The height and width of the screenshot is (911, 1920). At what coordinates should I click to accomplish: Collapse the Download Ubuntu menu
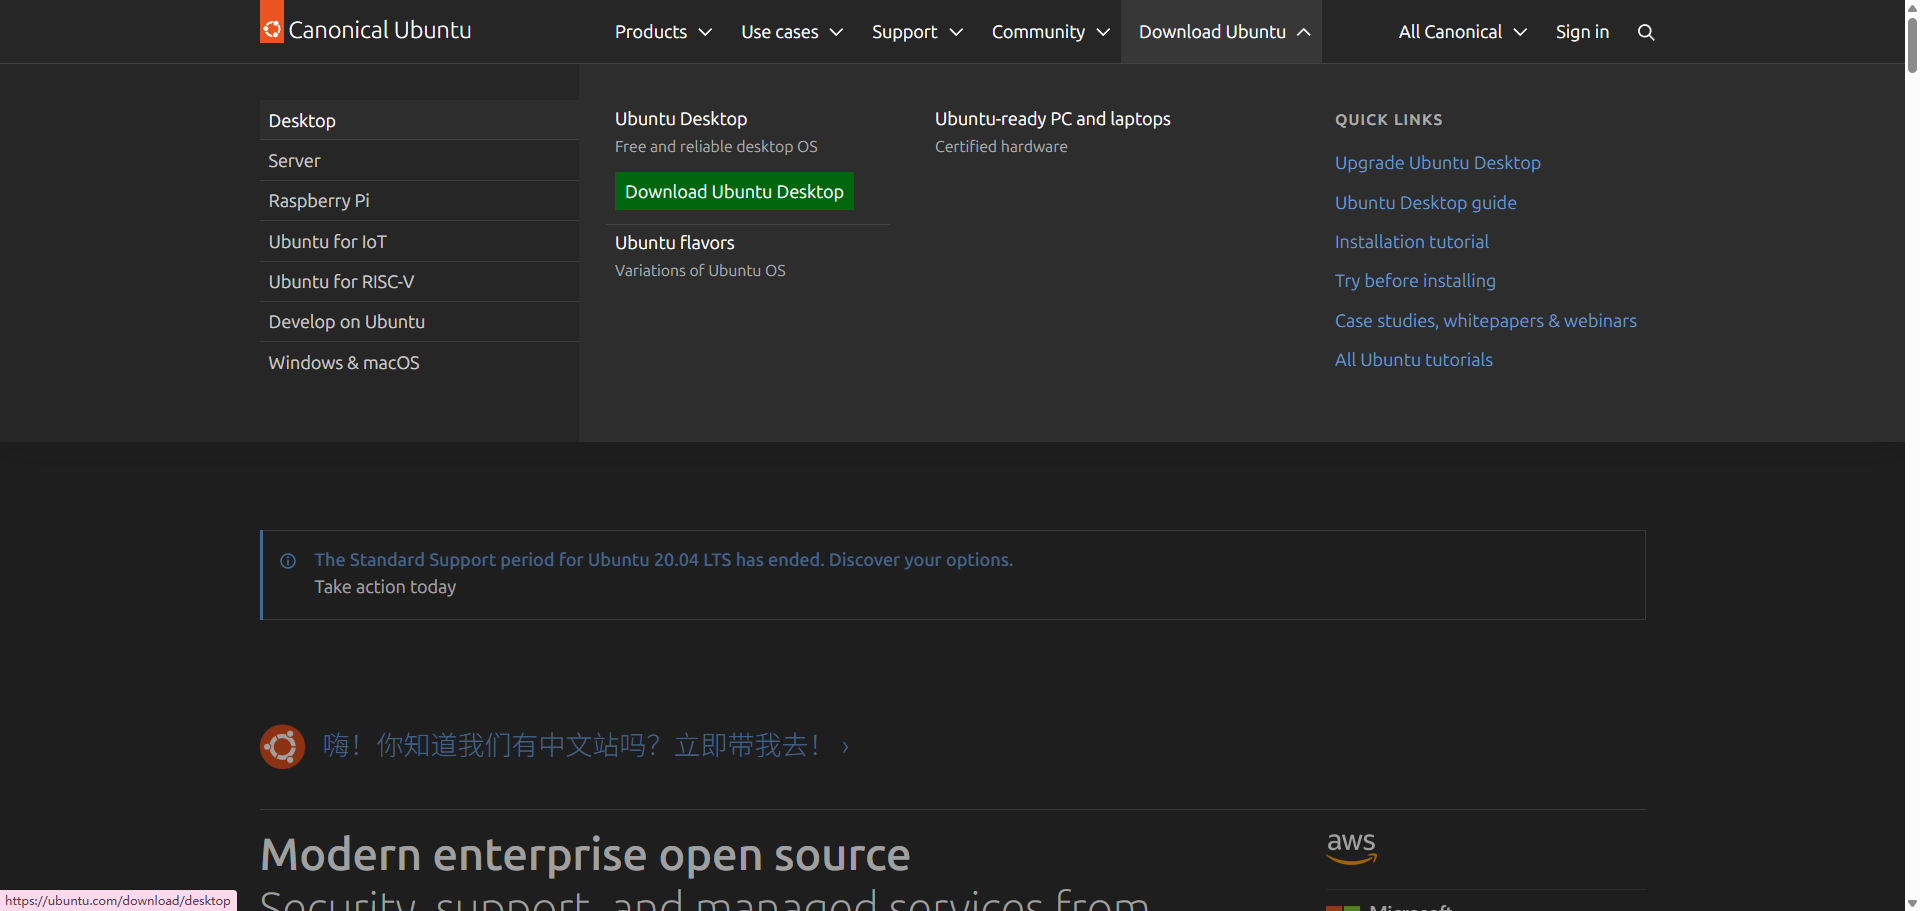pos(1223,32)
